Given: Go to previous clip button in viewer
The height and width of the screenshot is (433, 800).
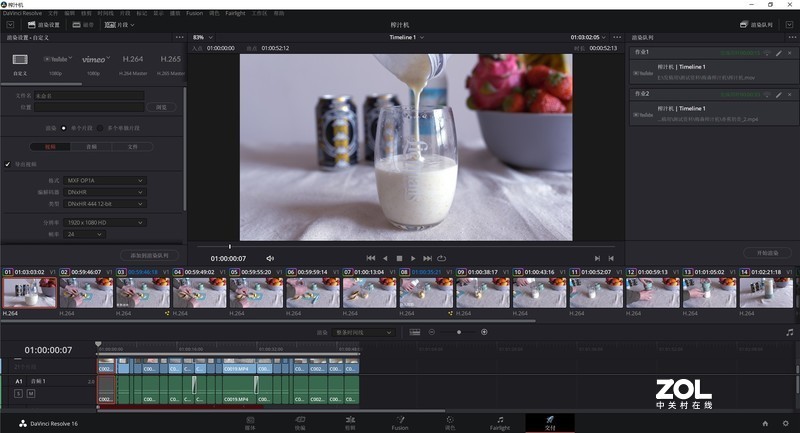Looking at the screenshot, I should (611, 258).
